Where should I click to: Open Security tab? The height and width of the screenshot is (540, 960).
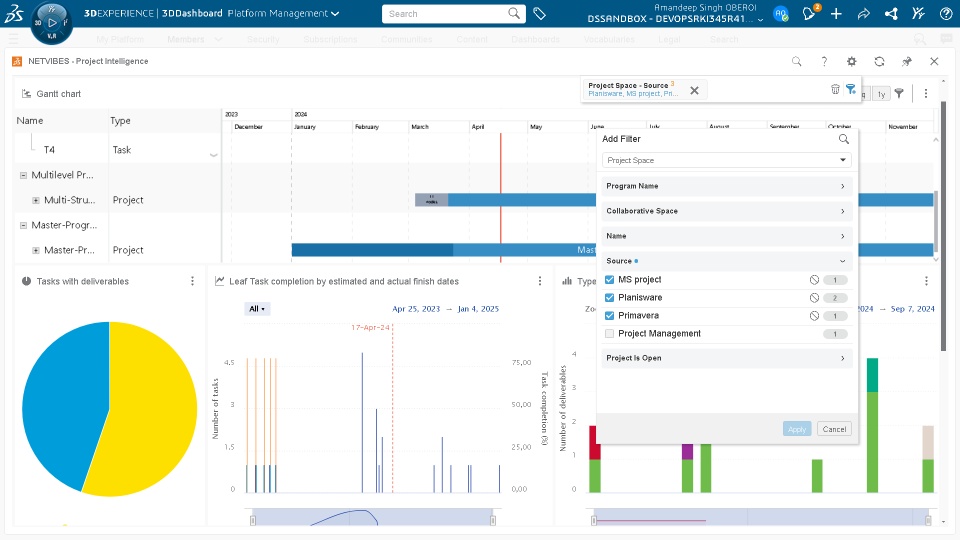click(x=263, y=39)
